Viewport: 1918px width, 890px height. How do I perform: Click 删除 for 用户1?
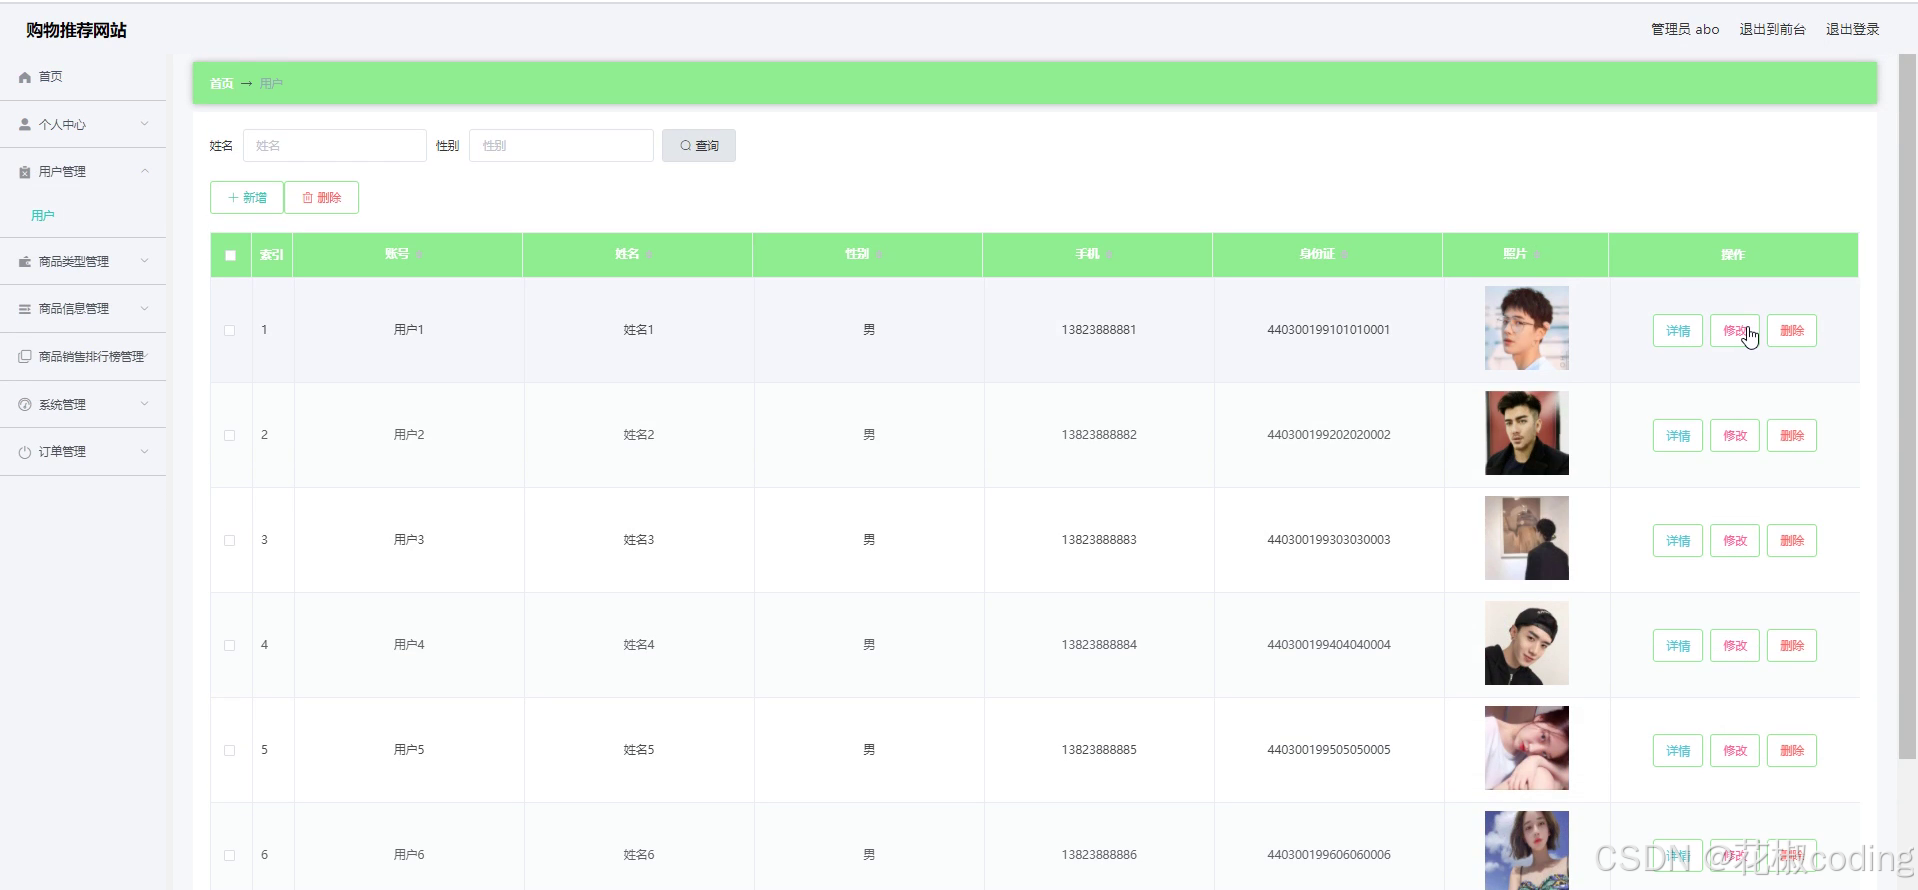(x=1792, y=331)
